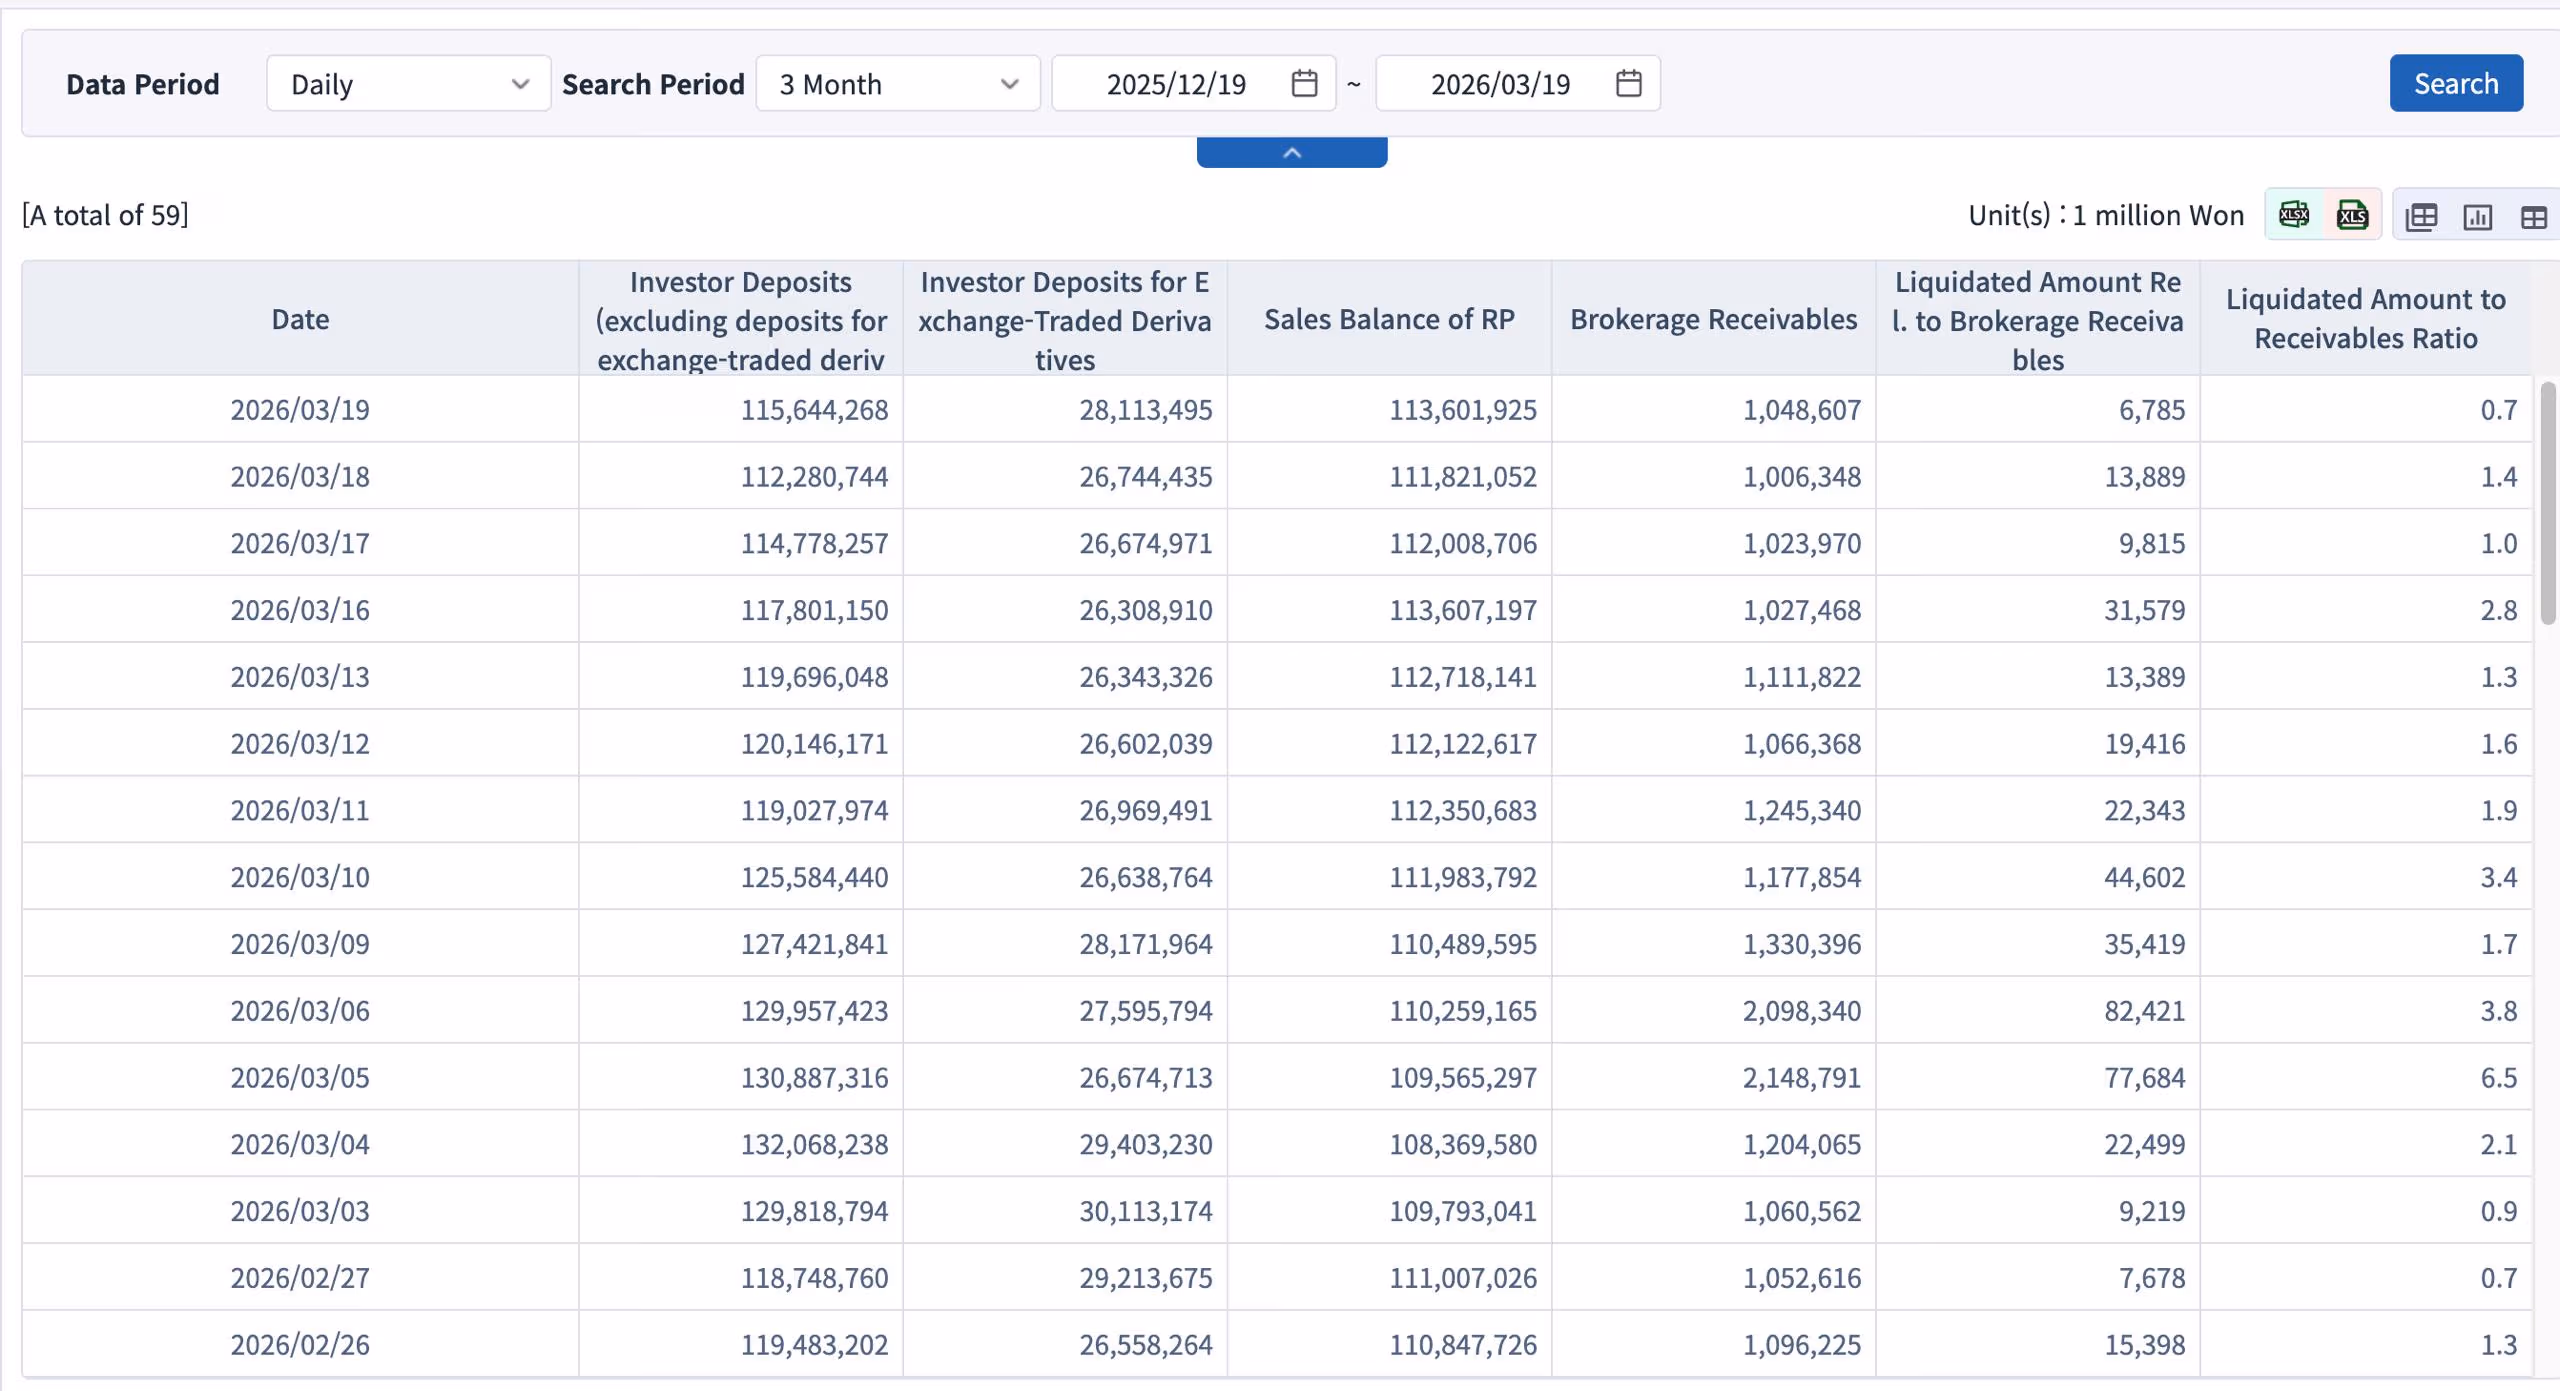
Task: Select plain grid table view icon
Action: 2533,217
